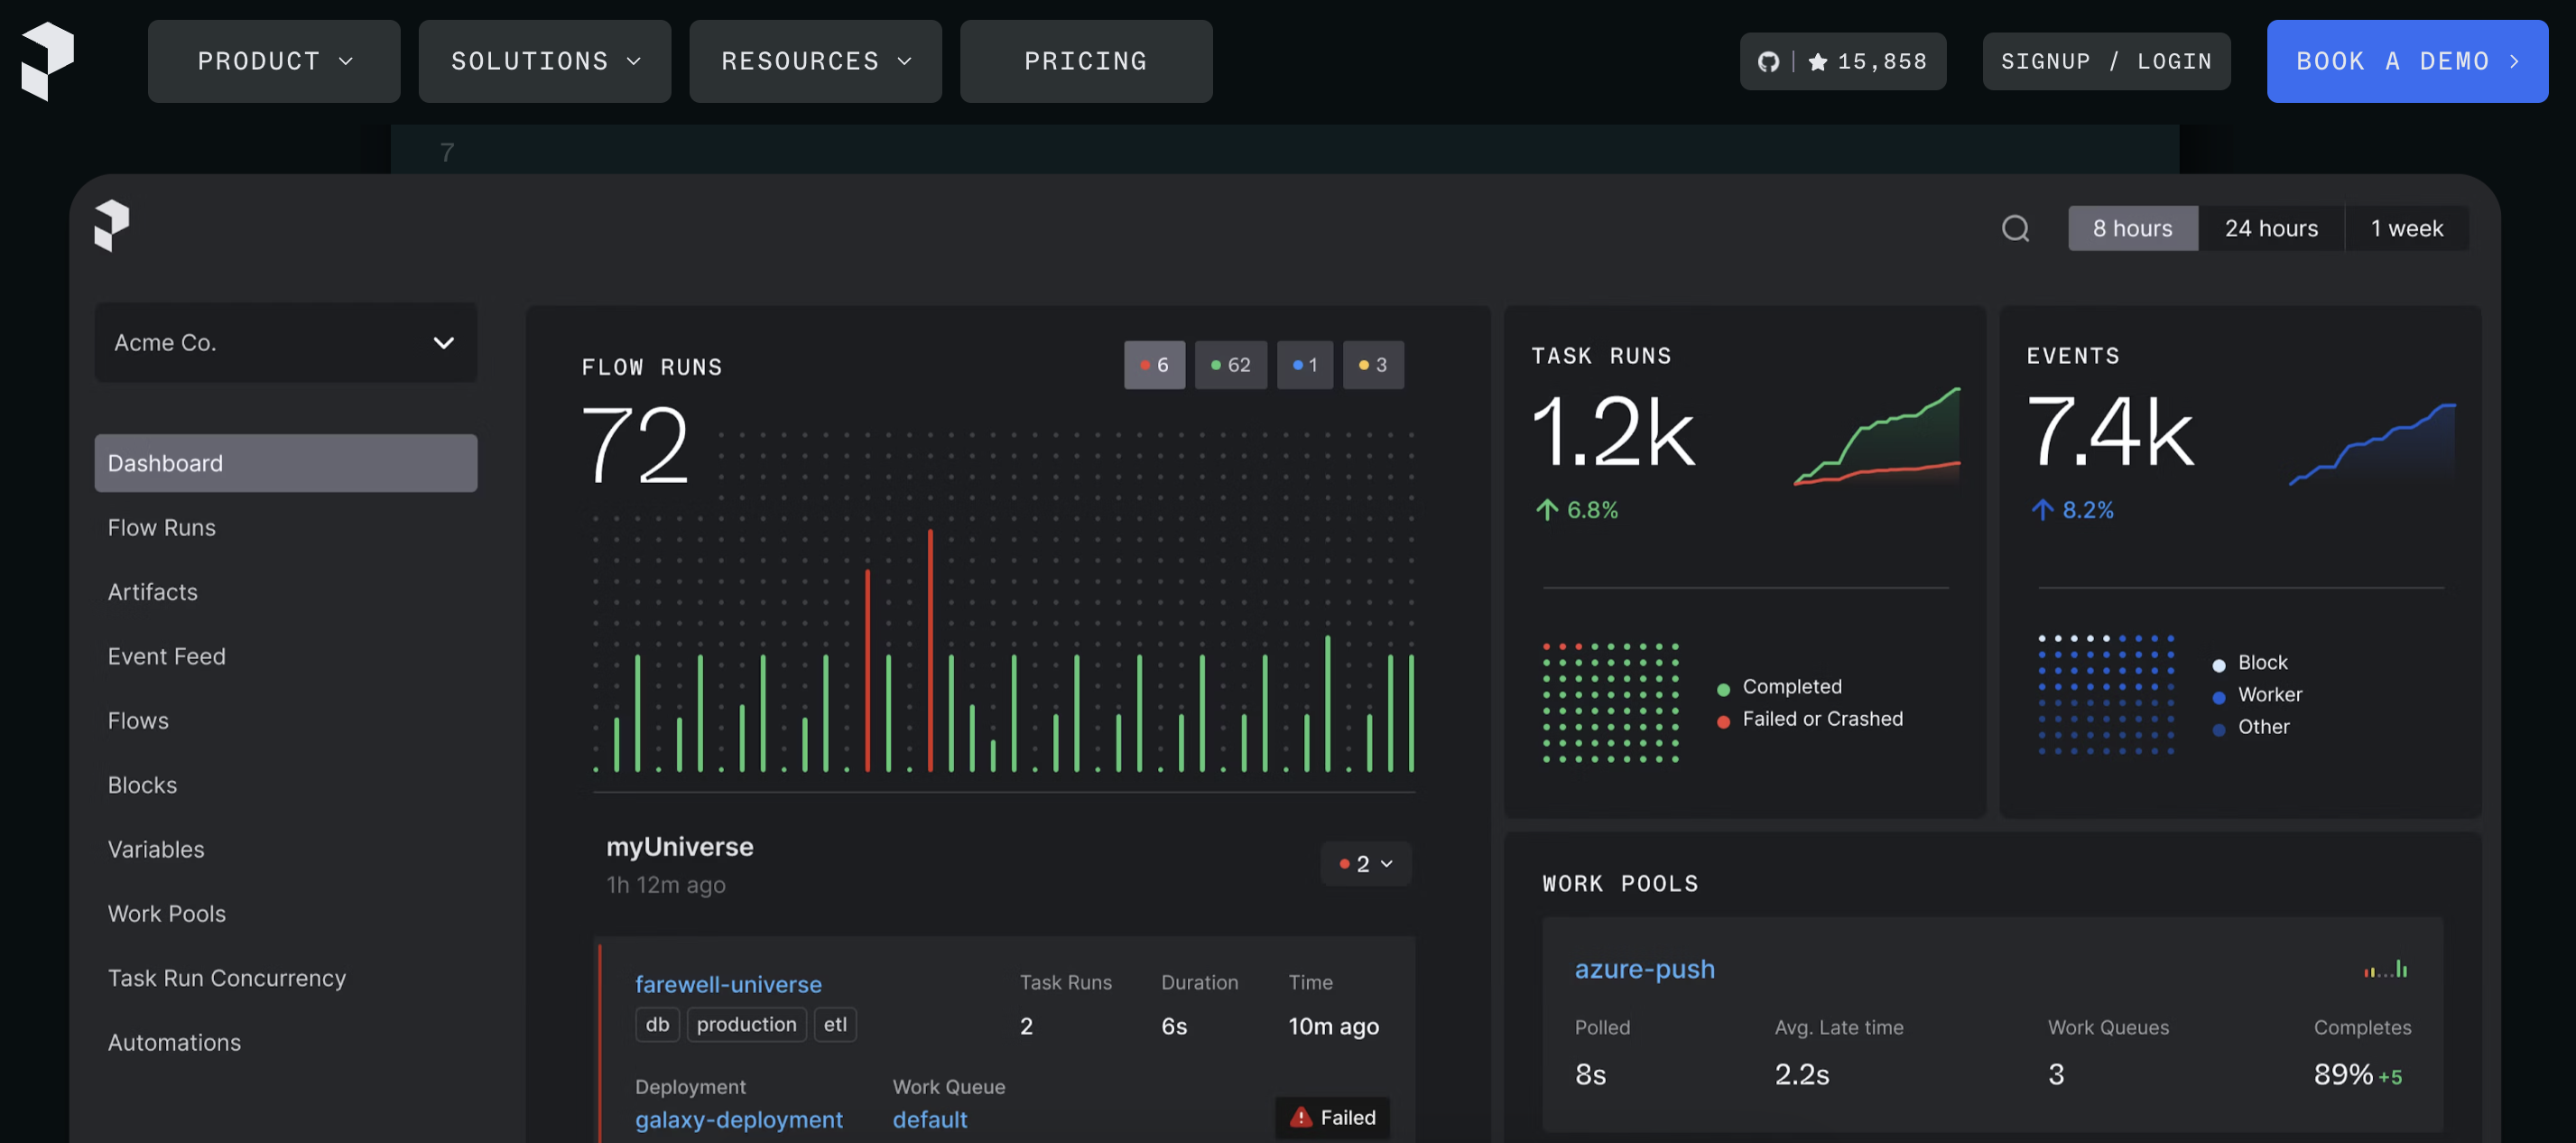Image resolution: width=2576 pixels, height=1143 pixels.
Task: Click the 72 flow runs count
Action: 635,444
